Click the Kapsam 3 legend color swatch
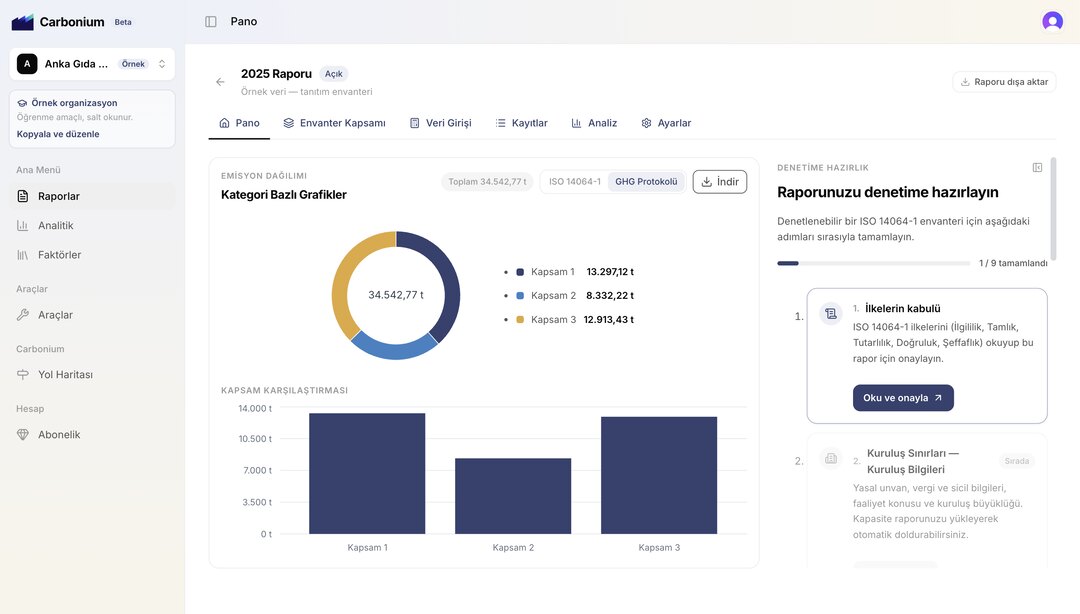1080x614 pixels. coord(520,320)
